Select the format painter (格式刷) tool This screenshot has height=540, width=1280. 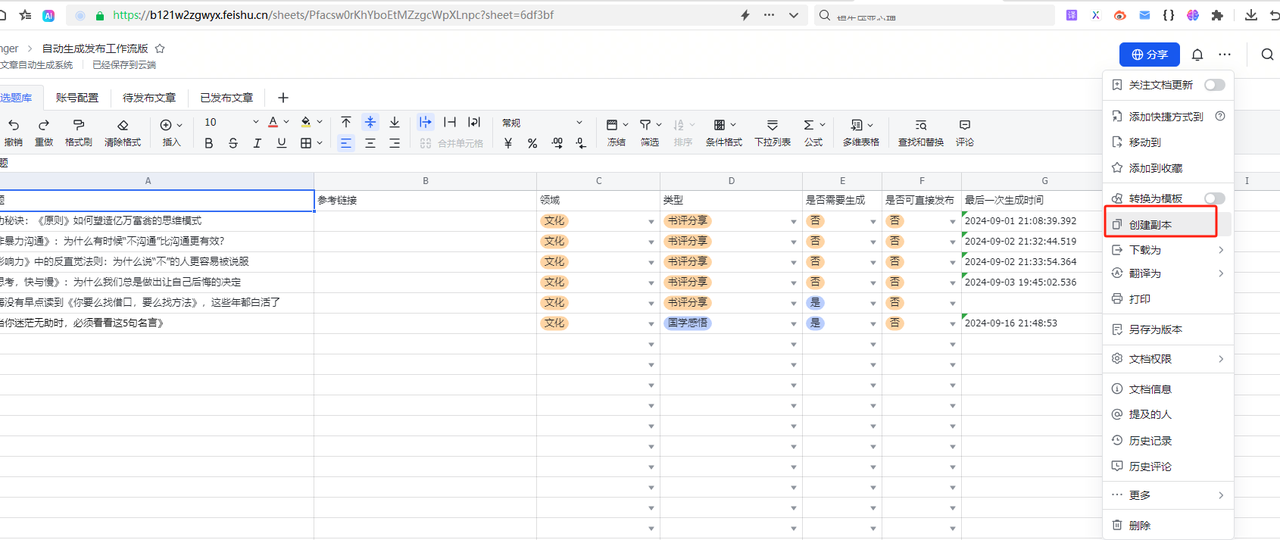coord(79,124)
